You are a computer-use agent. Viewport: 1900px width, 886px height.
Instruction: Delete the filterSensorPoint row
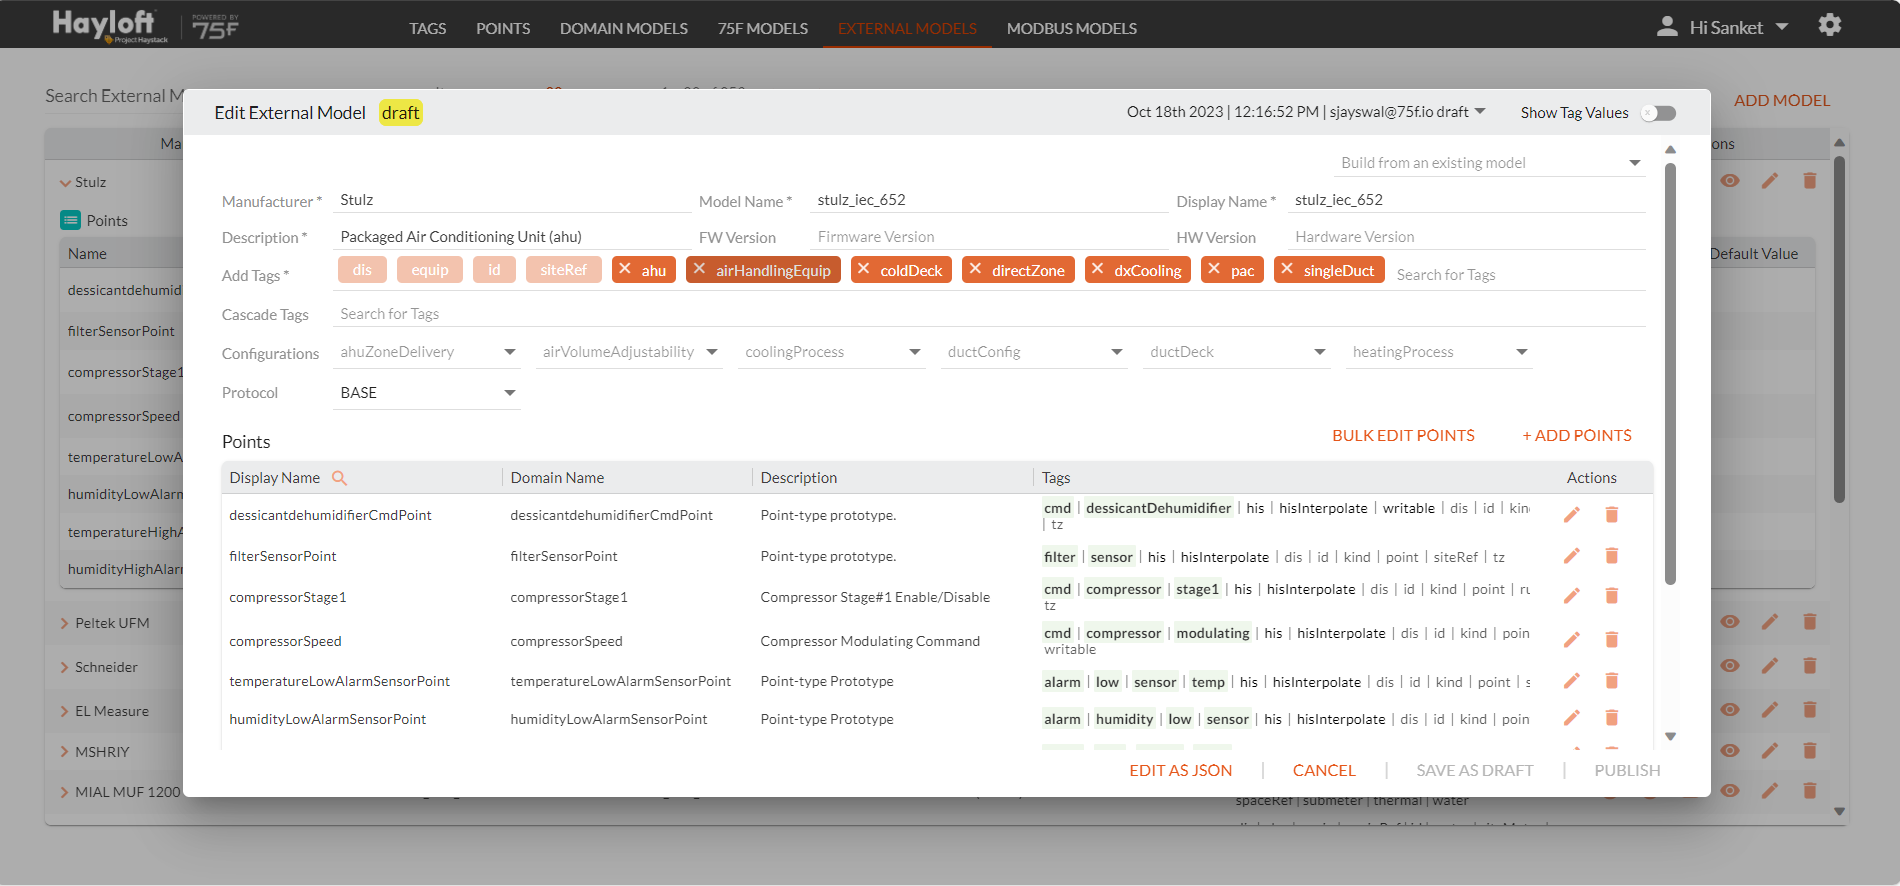coord(1611,556)
